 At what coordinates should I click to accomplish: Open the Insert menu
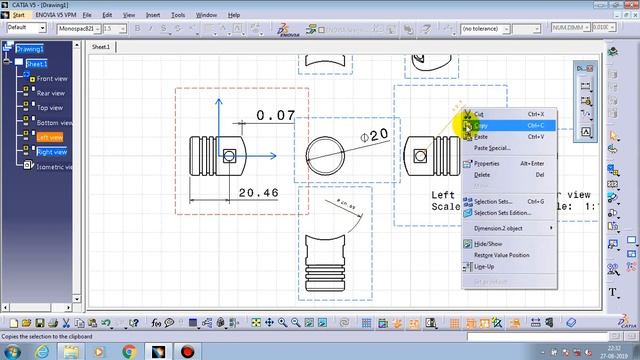click(x=153, y=15)
